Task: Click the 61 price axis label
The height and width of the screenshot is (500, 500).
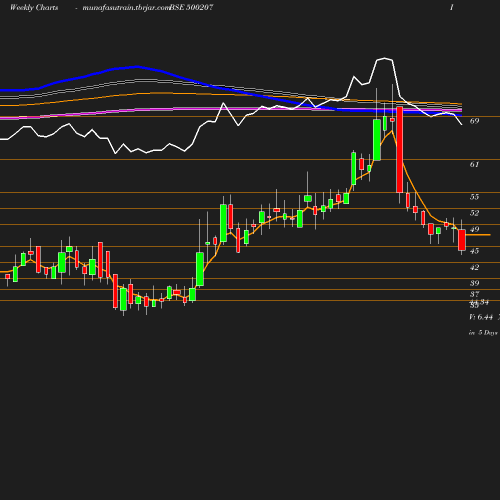Action: 474,164
